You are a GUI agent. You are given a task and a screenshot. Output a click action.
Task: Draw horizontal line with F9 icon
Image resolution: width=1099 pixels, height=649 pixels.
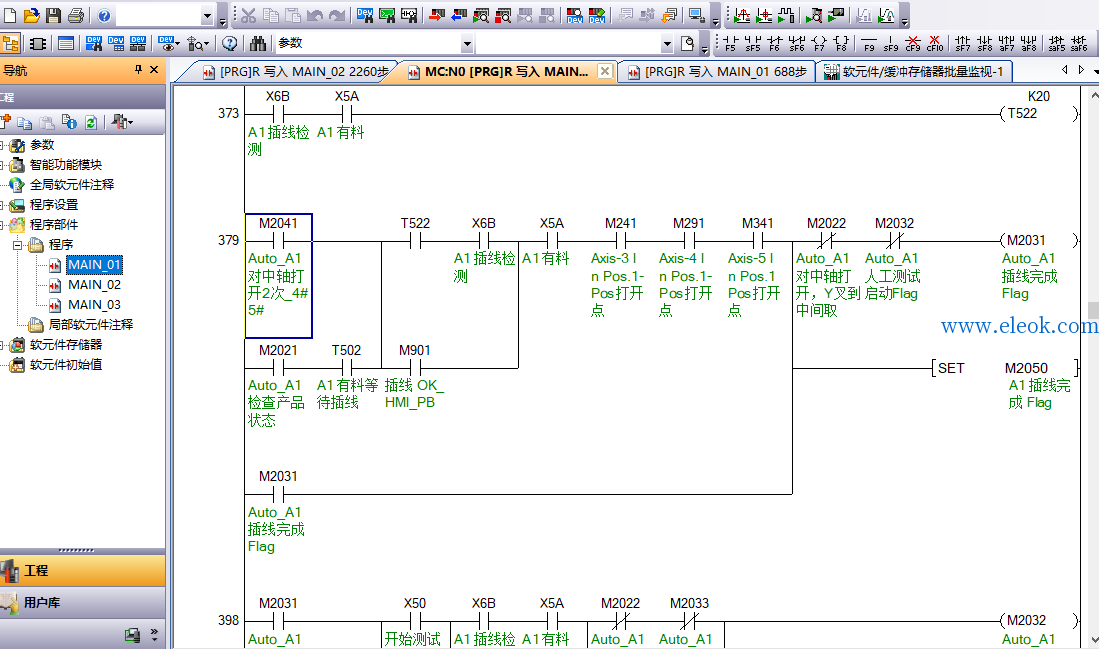[x=869, y=43]
